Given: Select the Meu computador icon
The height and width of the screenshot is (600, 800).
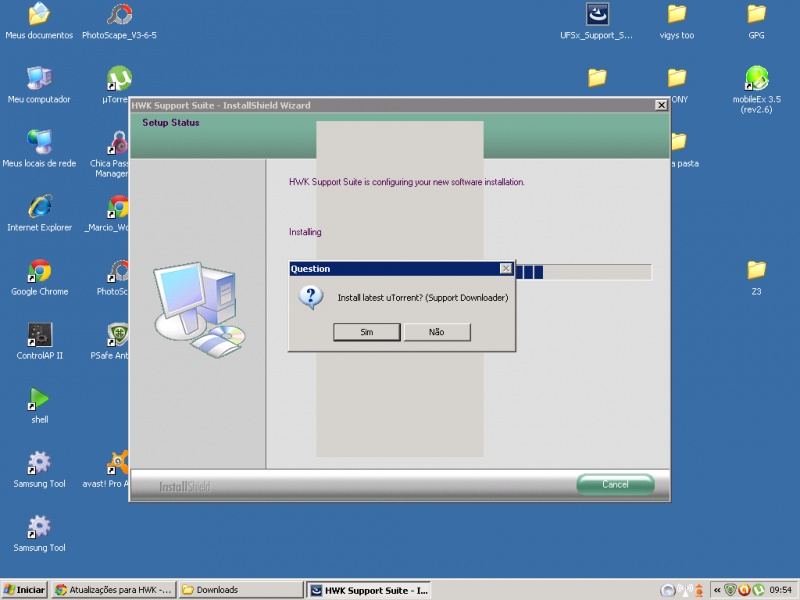Looking at the screenshot, I should pos(39,85).
